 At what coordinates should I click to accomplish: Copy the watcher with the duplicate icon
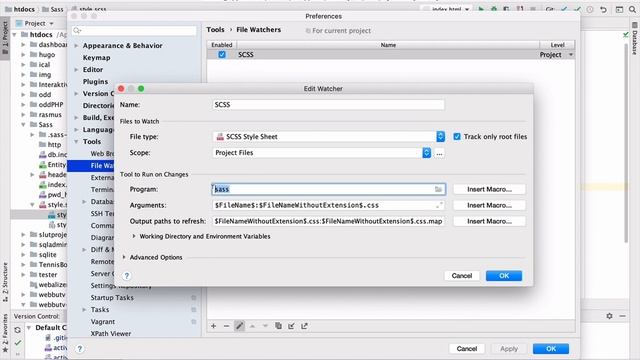(278, 326)
